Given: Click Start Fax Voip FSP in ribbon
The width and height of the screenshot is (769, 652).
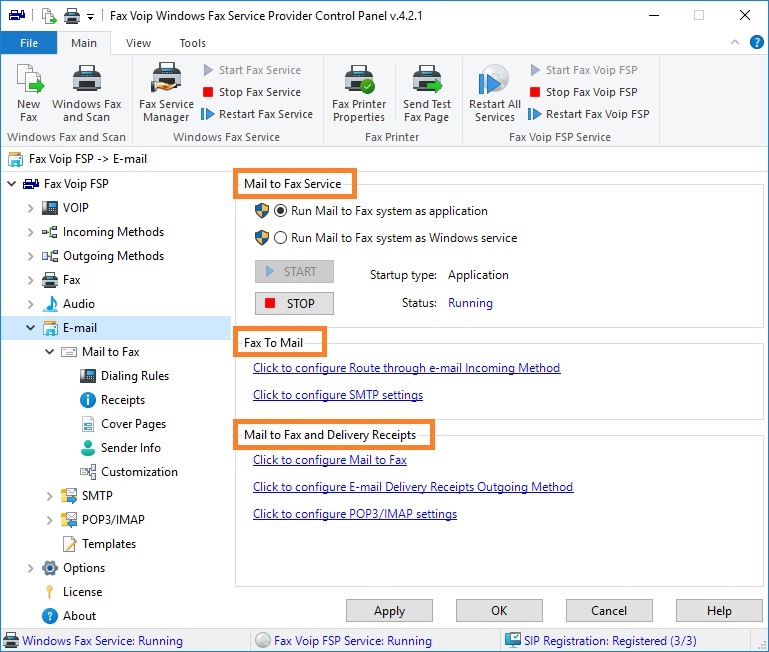Looking at the screenshot, I should [x=584, y=70].
